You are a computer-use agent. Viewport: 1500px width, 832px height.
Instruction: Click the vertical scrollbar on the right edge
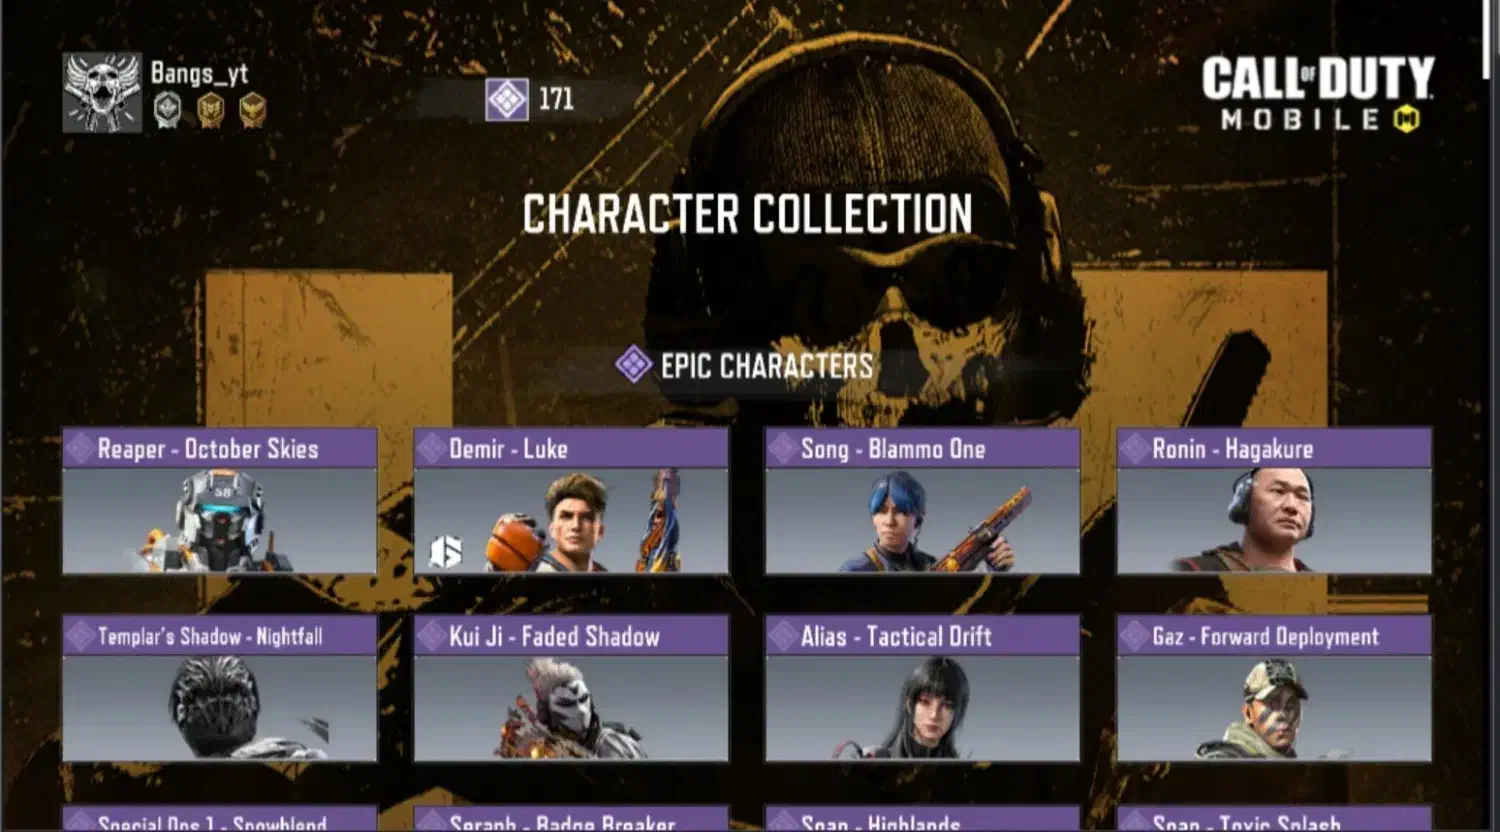(1488, 40)
